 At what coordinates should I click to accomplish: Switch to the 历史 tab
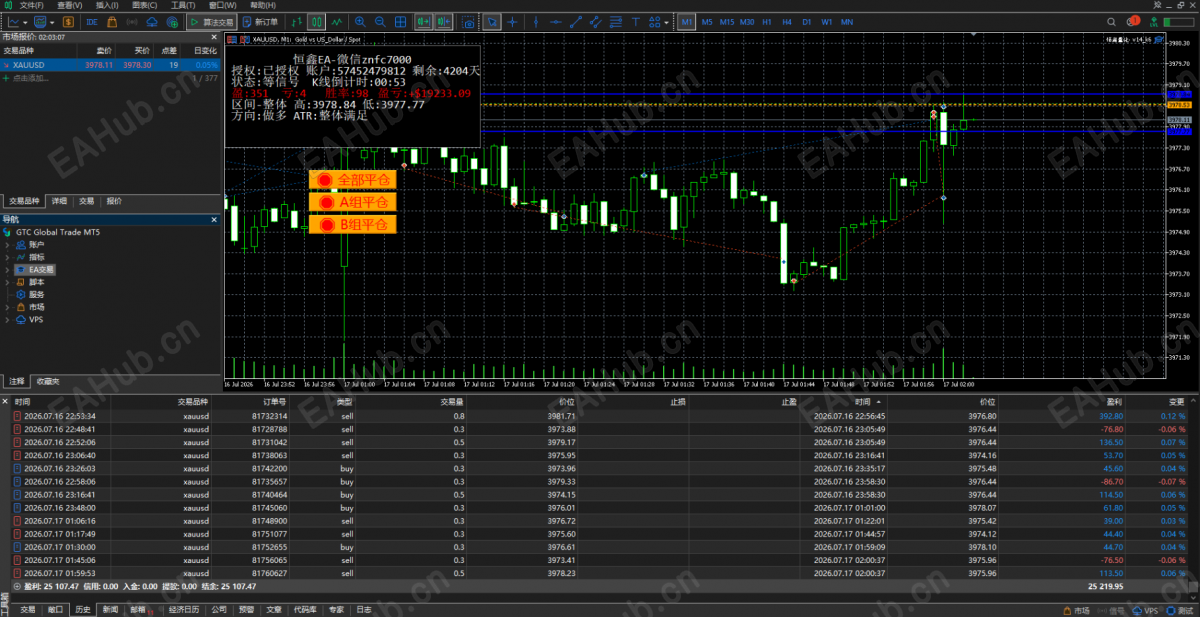(x=83, y=609)
